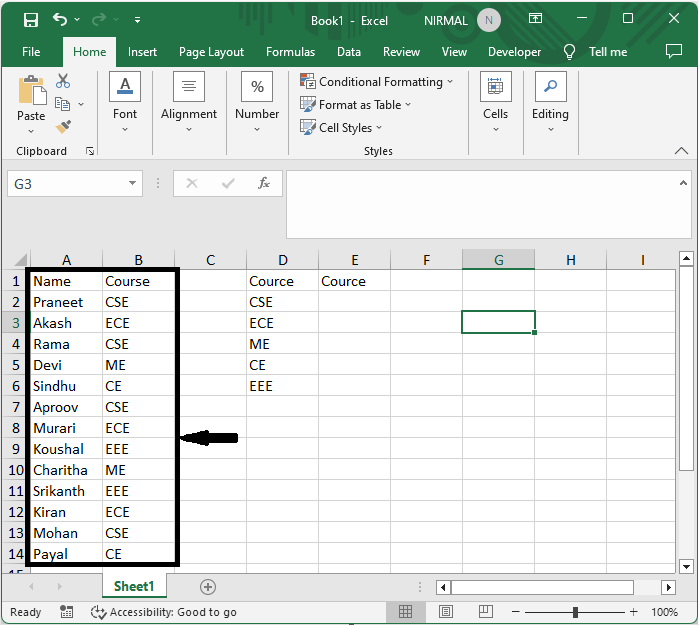Click the Enter checkmark formula button
The height and width of the screenshot is (625, 699).
228,183
